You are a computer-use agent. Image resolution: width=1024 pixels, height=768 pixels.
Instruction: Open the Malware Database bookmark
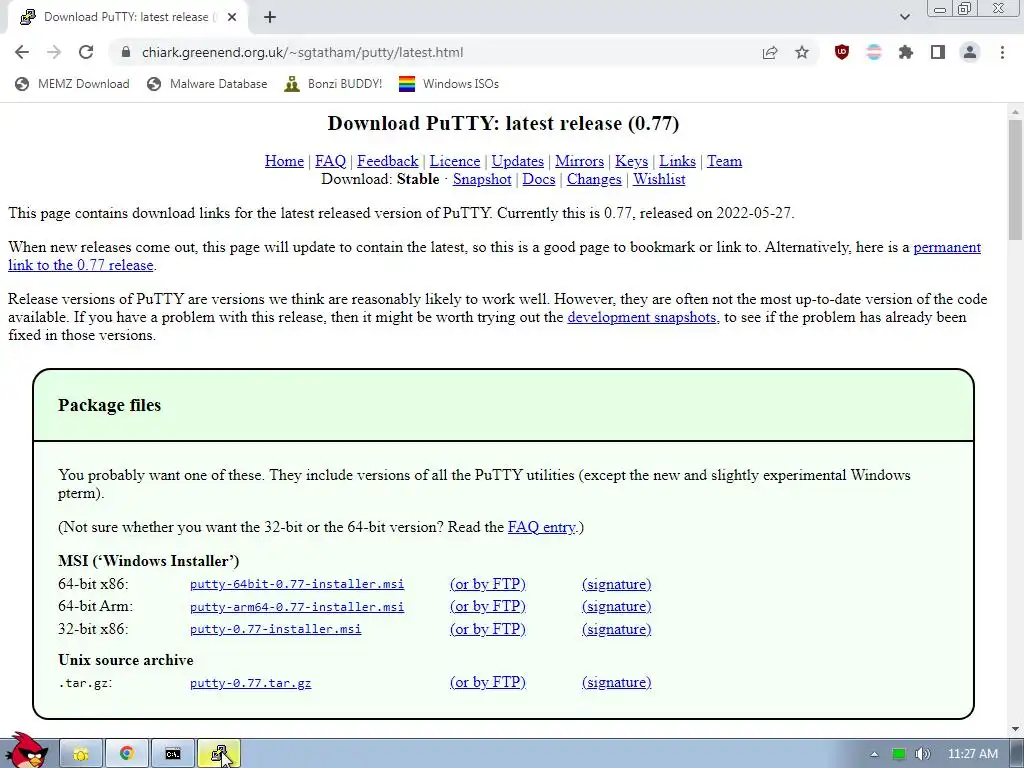point(207,84)
